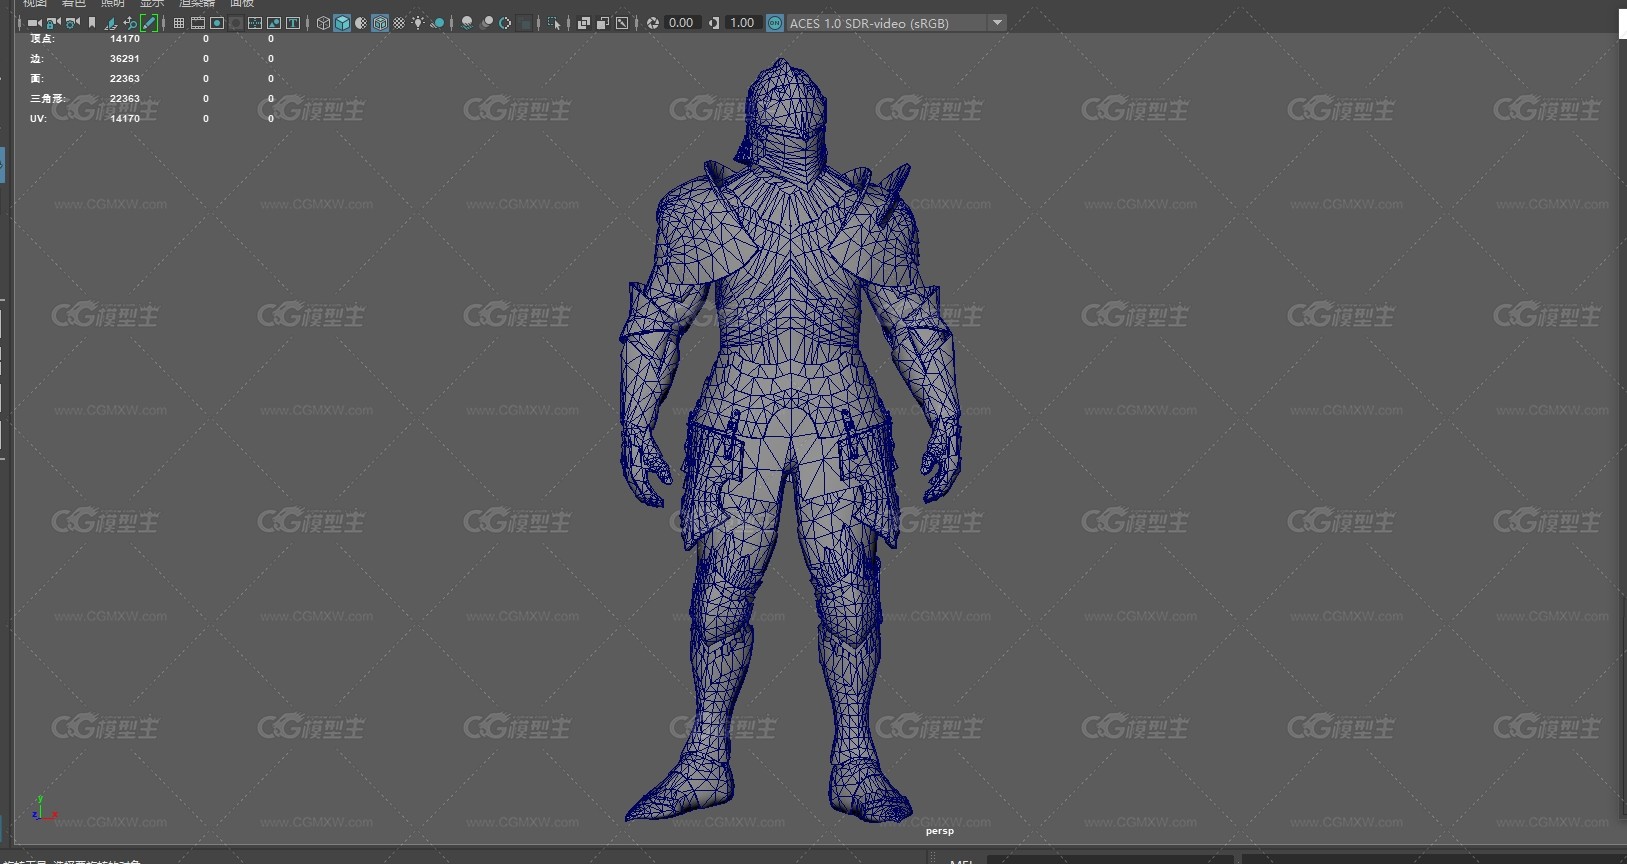Screen dimensions: 1627x864
Task: Click the Image Plane icon
Action: [x=111, y=23]
